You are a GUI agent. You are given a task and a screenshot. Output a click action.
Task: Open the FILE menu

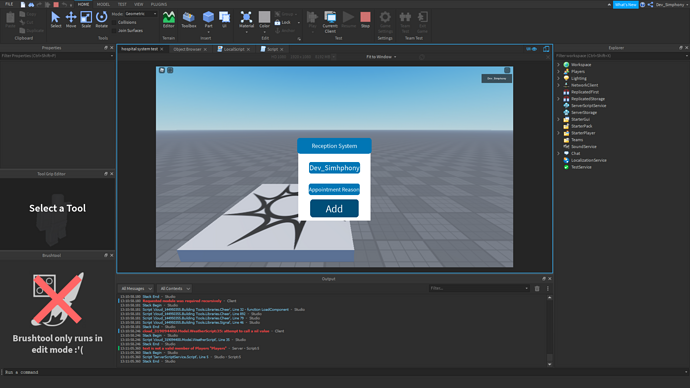pyautogui.click(x=9, y=4)
